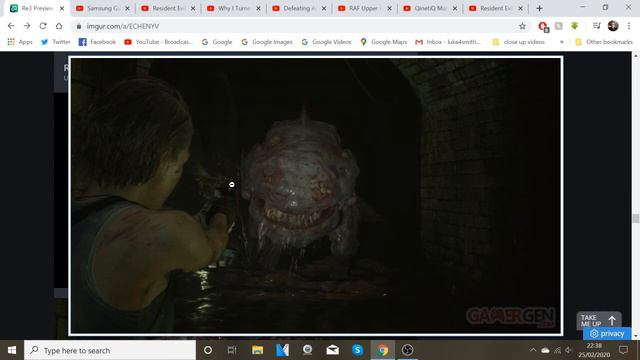640x360 pixels.
Task: Go forward in browser history
Action: click(27, 26)
